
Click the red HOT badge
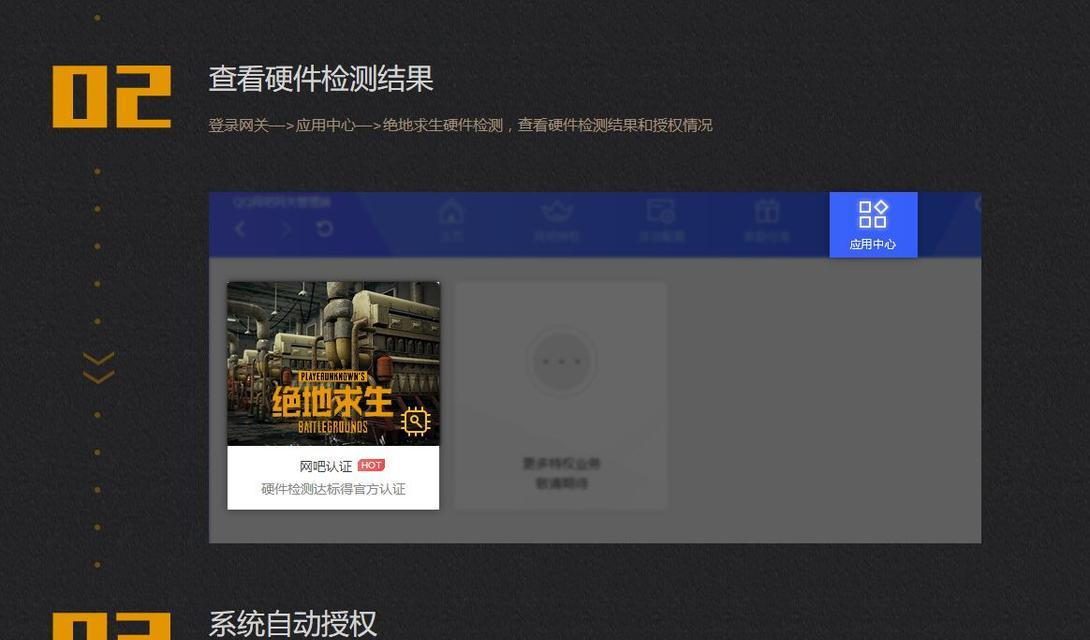coord(371,465)
